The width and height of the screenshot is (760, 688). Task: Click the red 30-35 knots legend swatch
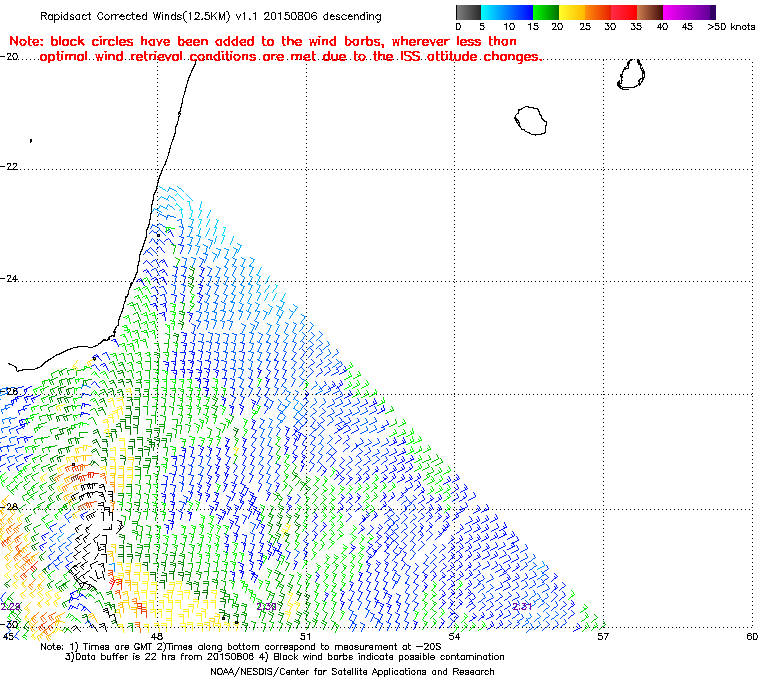624,12
